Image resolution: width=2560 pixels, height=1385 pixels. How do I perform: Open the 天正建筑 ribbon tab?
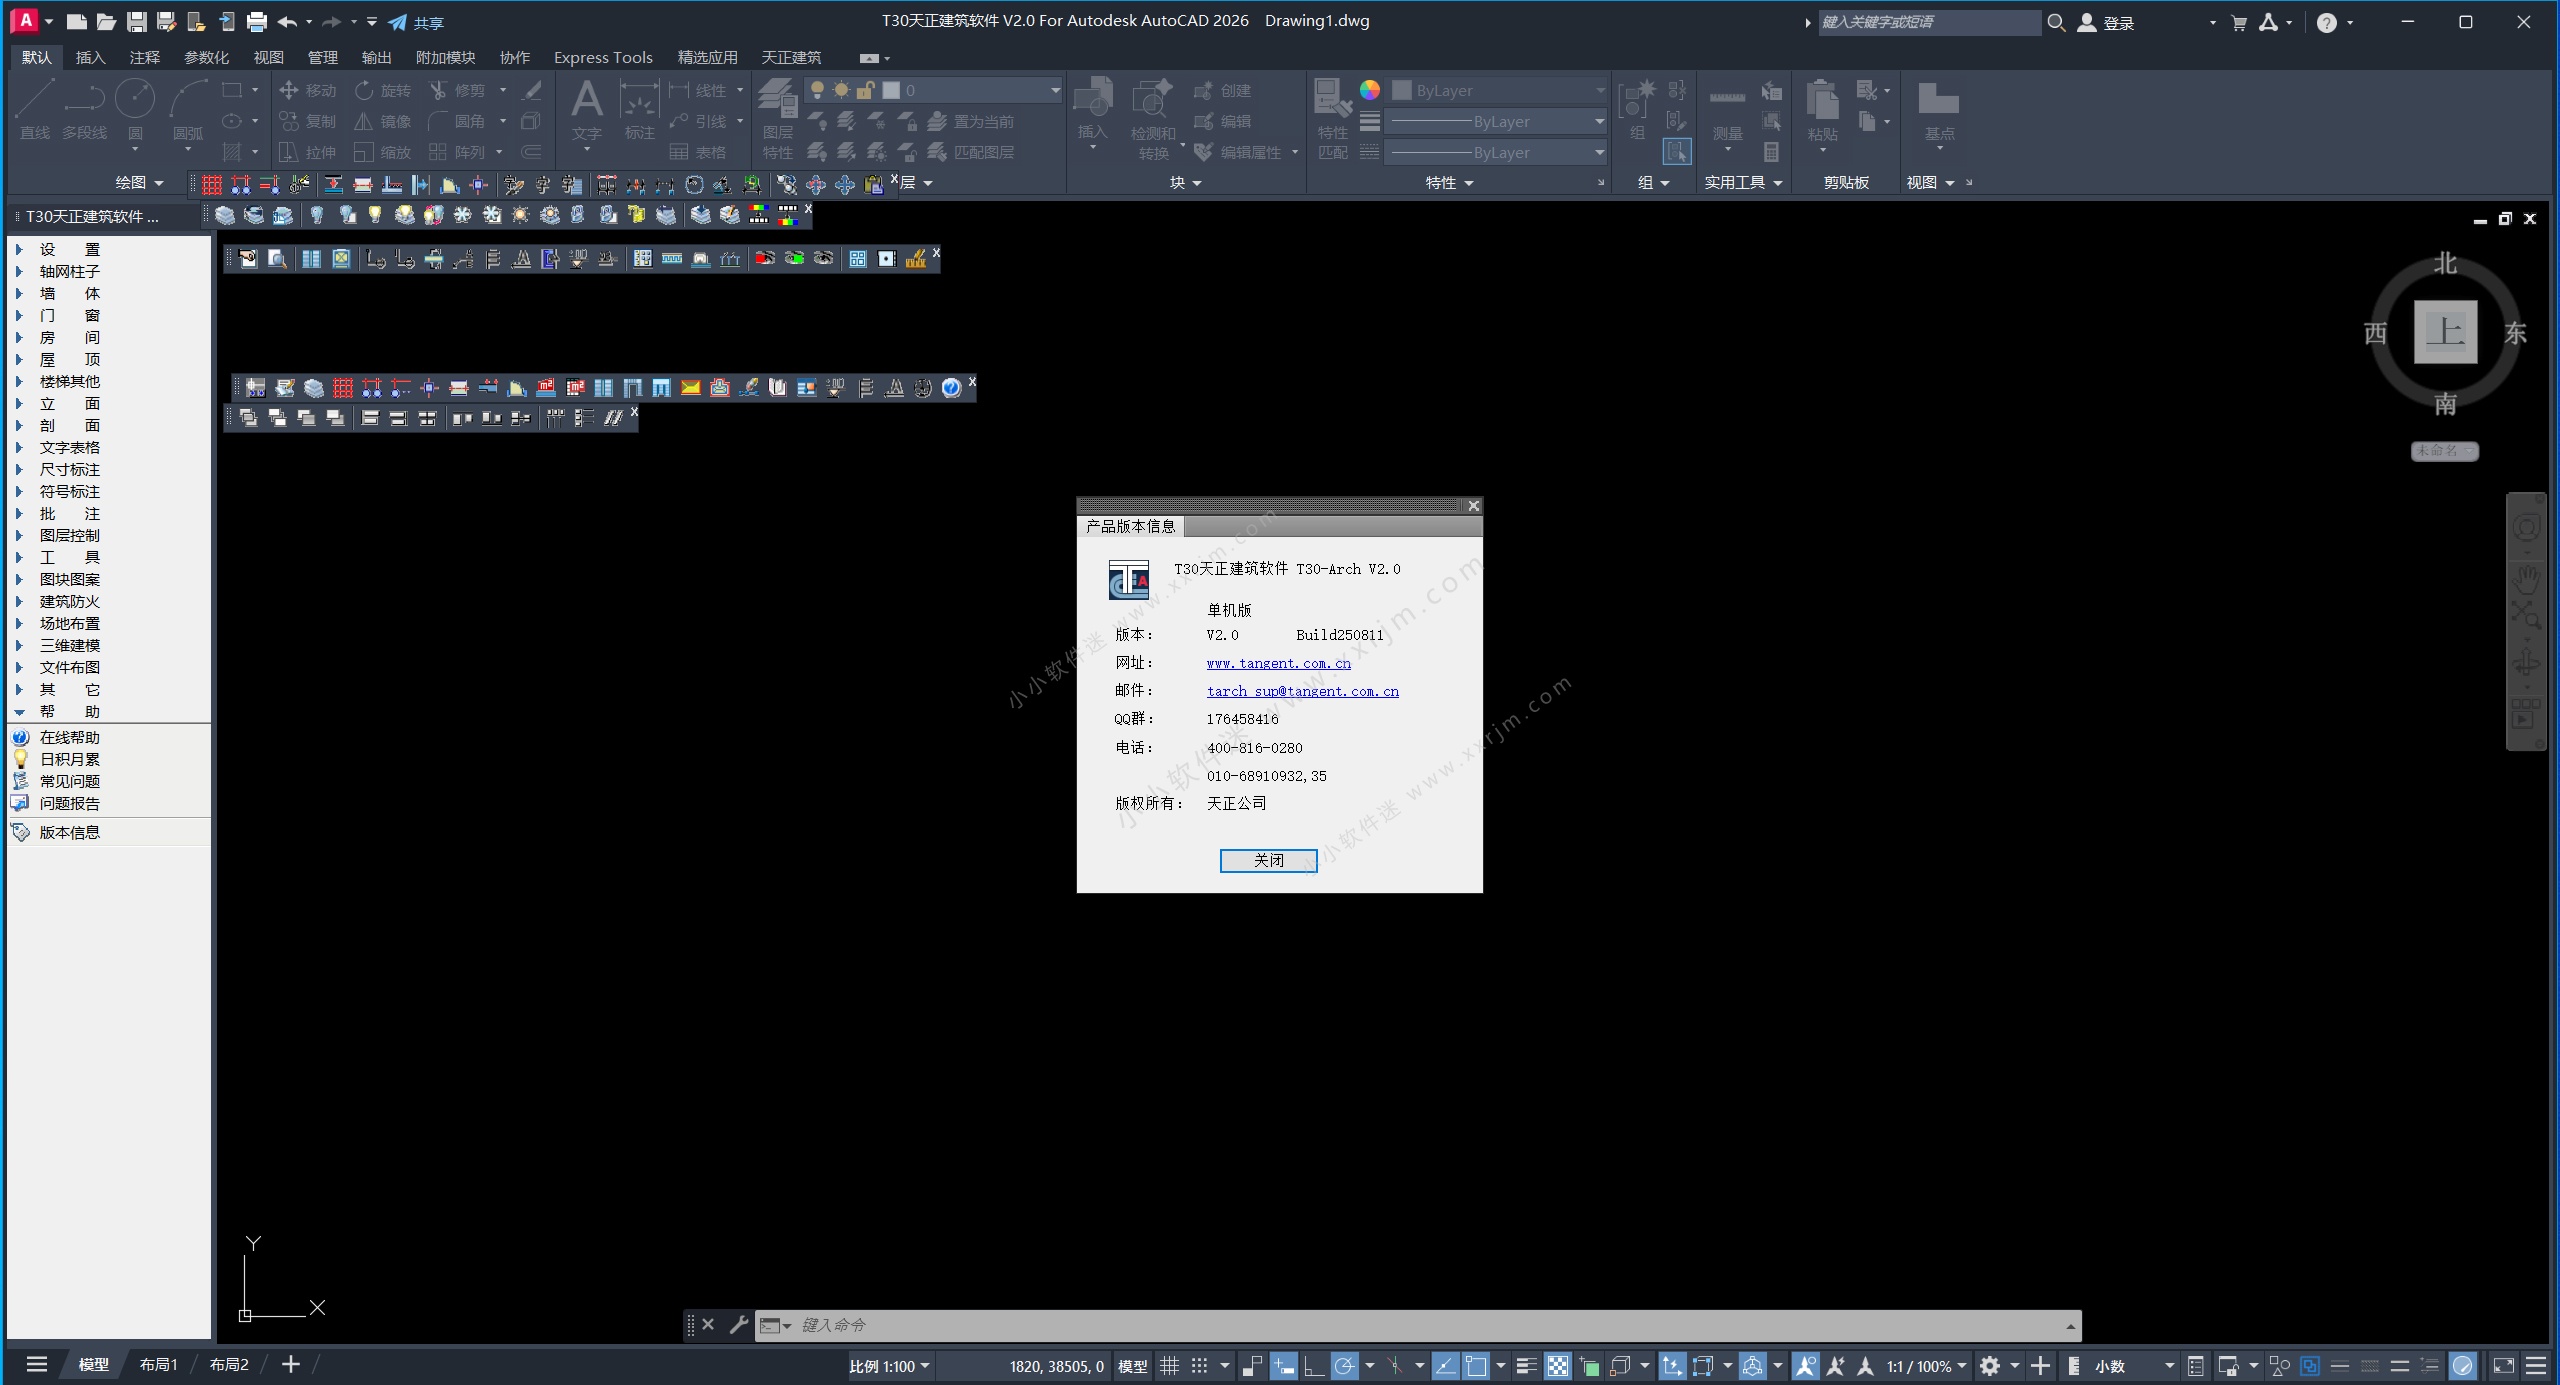[791, 57]
